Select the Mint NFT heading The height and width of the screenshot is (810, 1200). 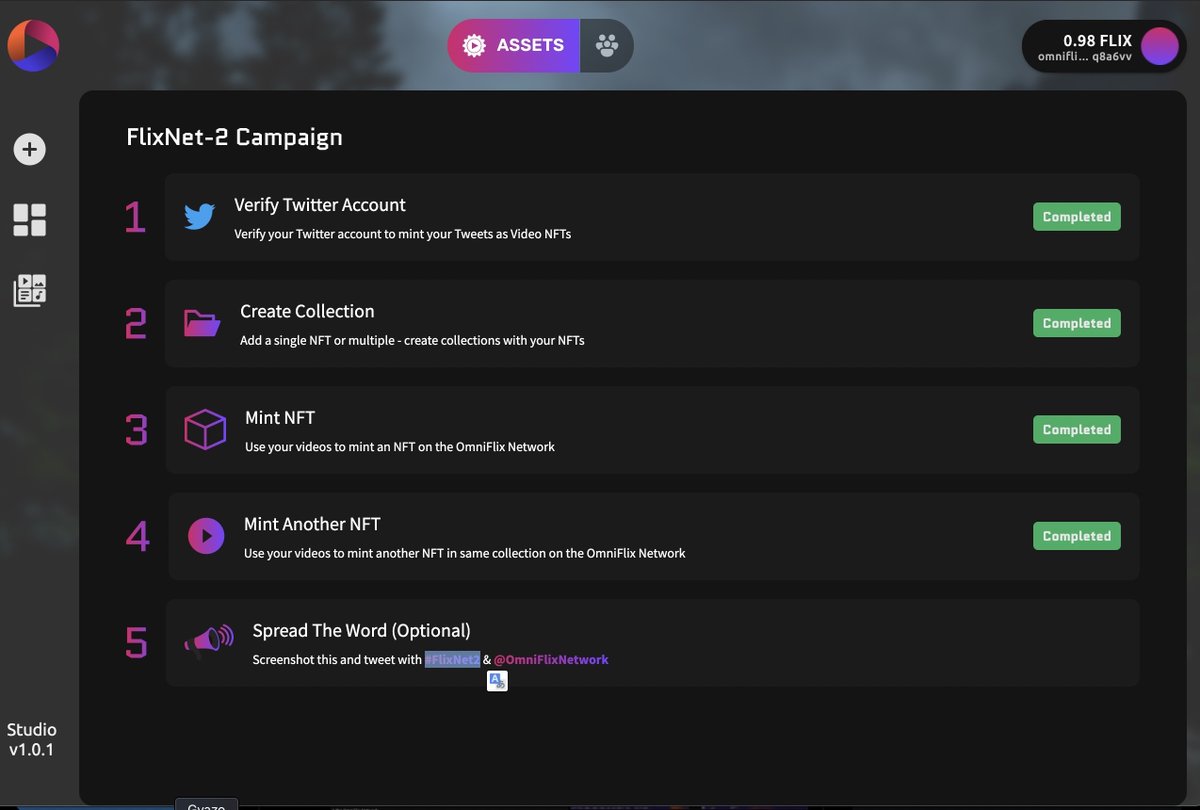click(280, 418)
